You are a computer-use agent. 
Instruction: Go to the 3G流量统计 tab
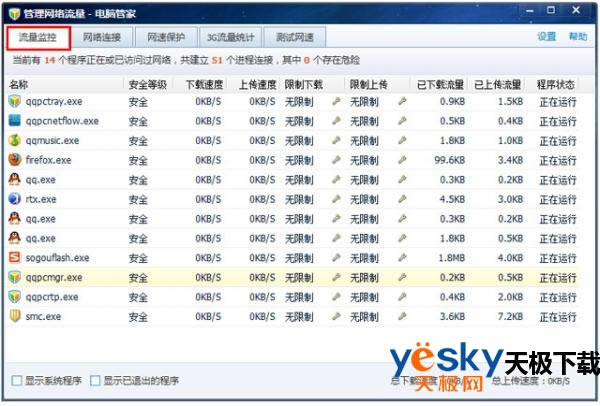[x=231, y=38]
